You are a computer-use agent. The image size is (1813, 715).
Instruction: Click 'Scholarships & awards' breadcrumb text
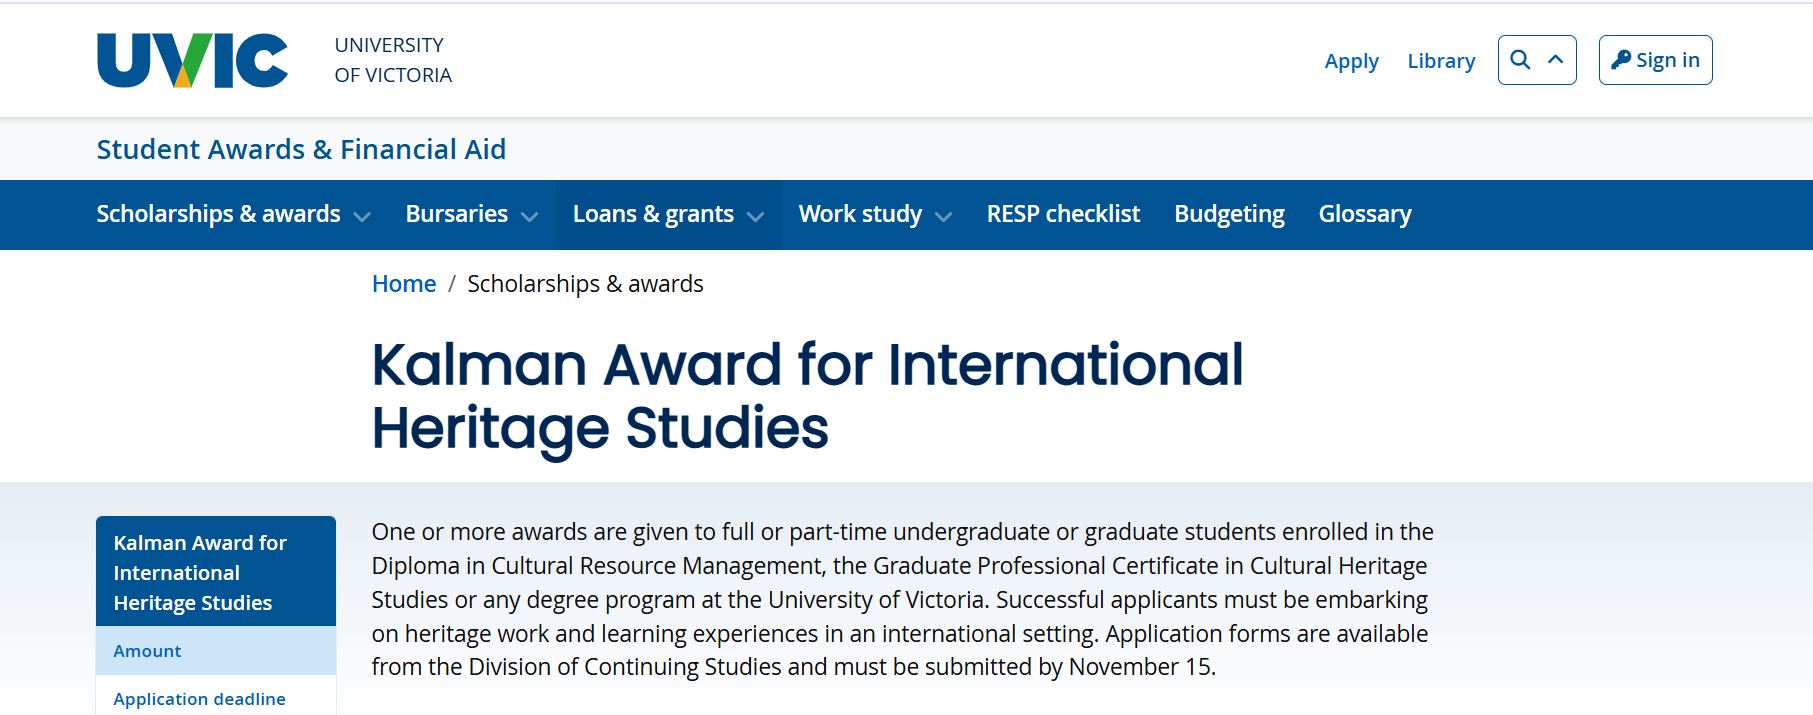tap(585, 284)
